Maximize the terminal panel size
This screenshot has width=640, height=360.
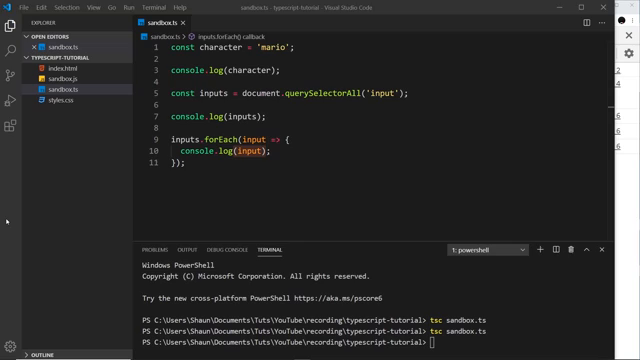click(x=587, y=249)
